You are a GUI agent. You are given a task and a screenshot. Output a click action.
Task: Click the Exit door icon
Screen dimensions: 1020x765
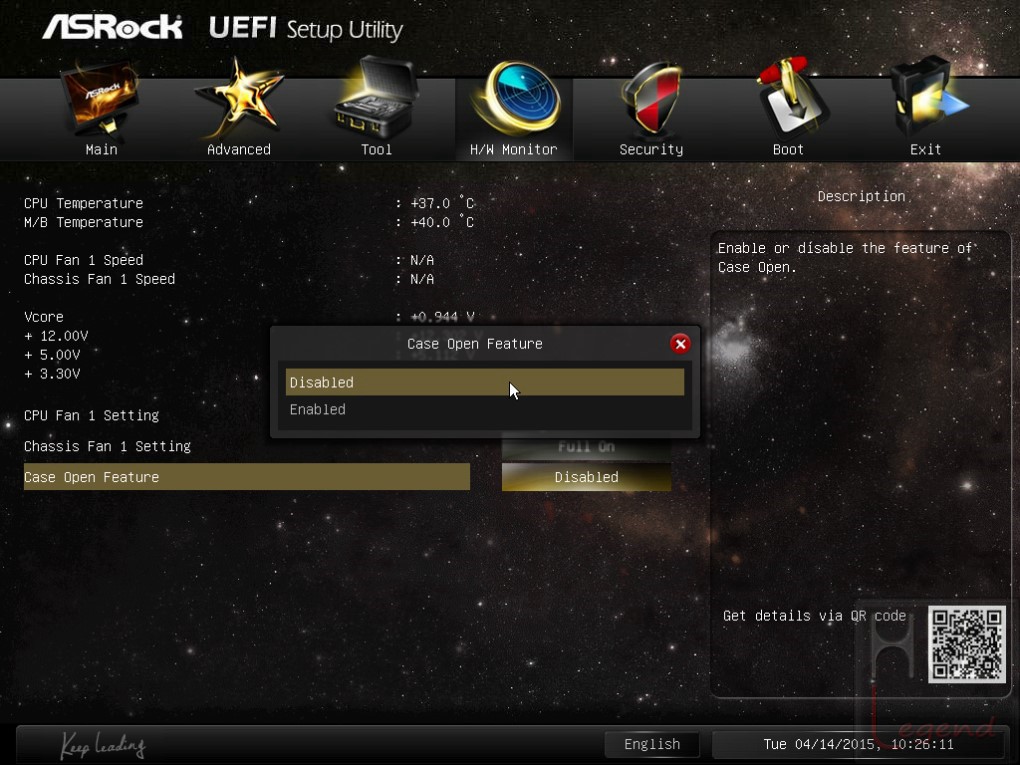click(928, 98)
